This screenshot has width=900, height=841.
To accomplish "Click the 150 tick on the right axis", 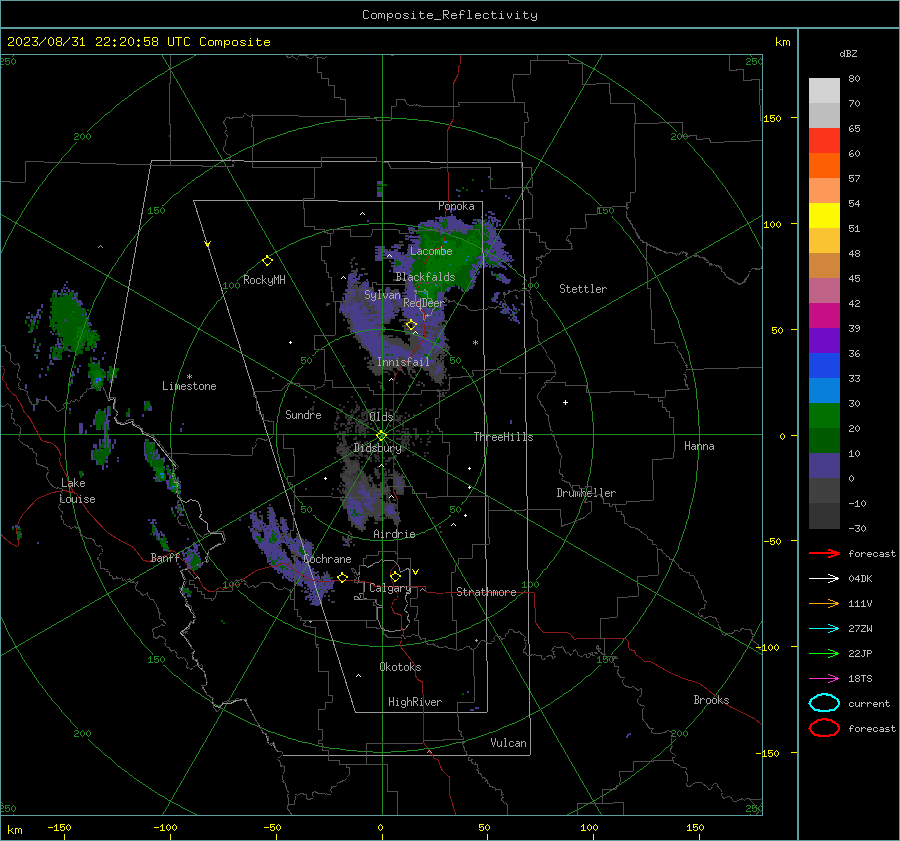I will (772, 118).
